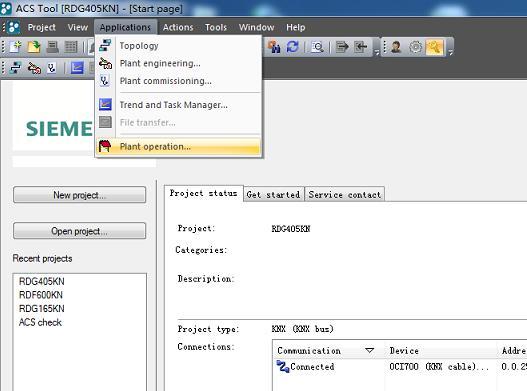Click the ACS application logo left of Project menu

pyautogui.click(x=14, y=27)
